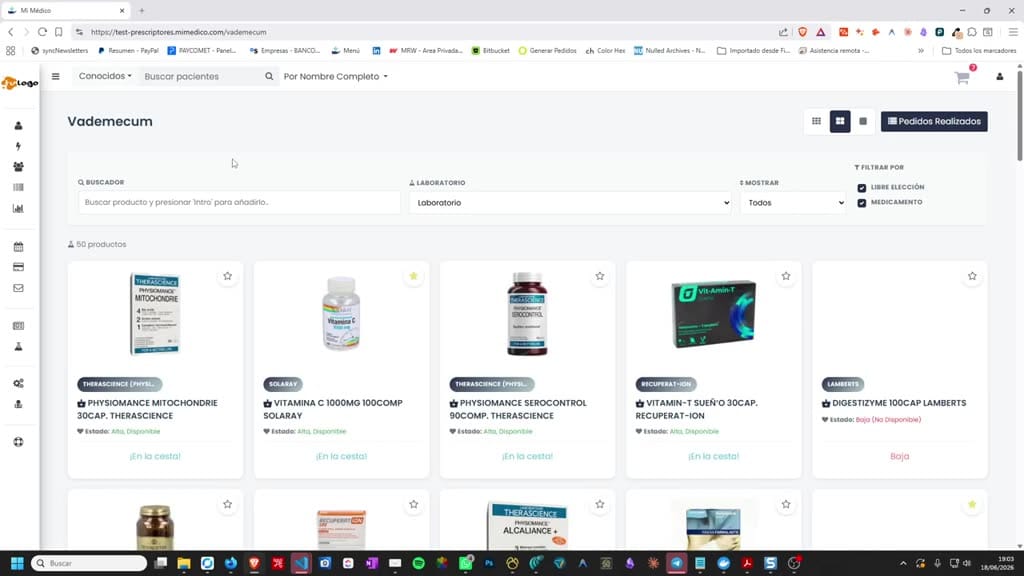1024x576 pixels.
Task: Click the Windows taskbar search box
Action: pyautogui.click(x=89, y=563)
